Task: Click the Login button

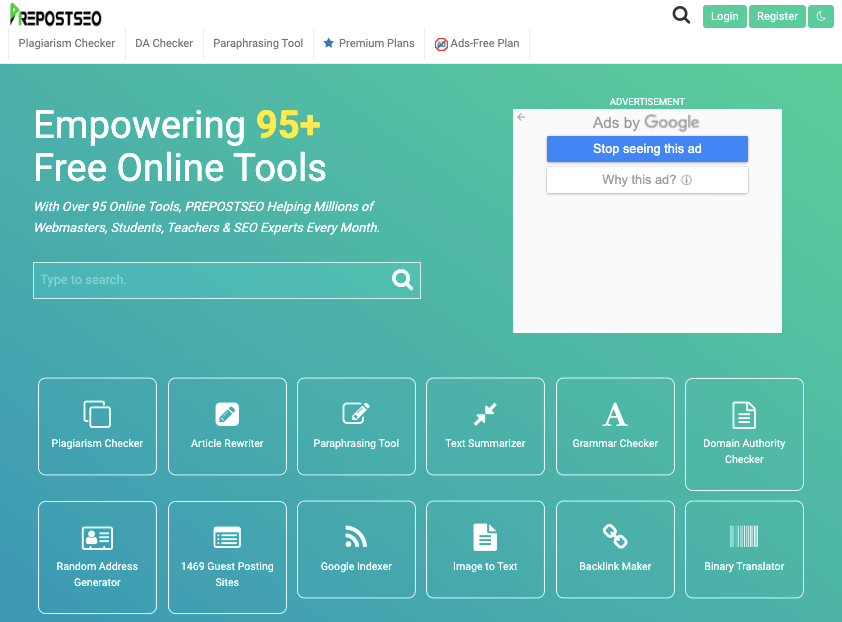Action: coord(724,17)
